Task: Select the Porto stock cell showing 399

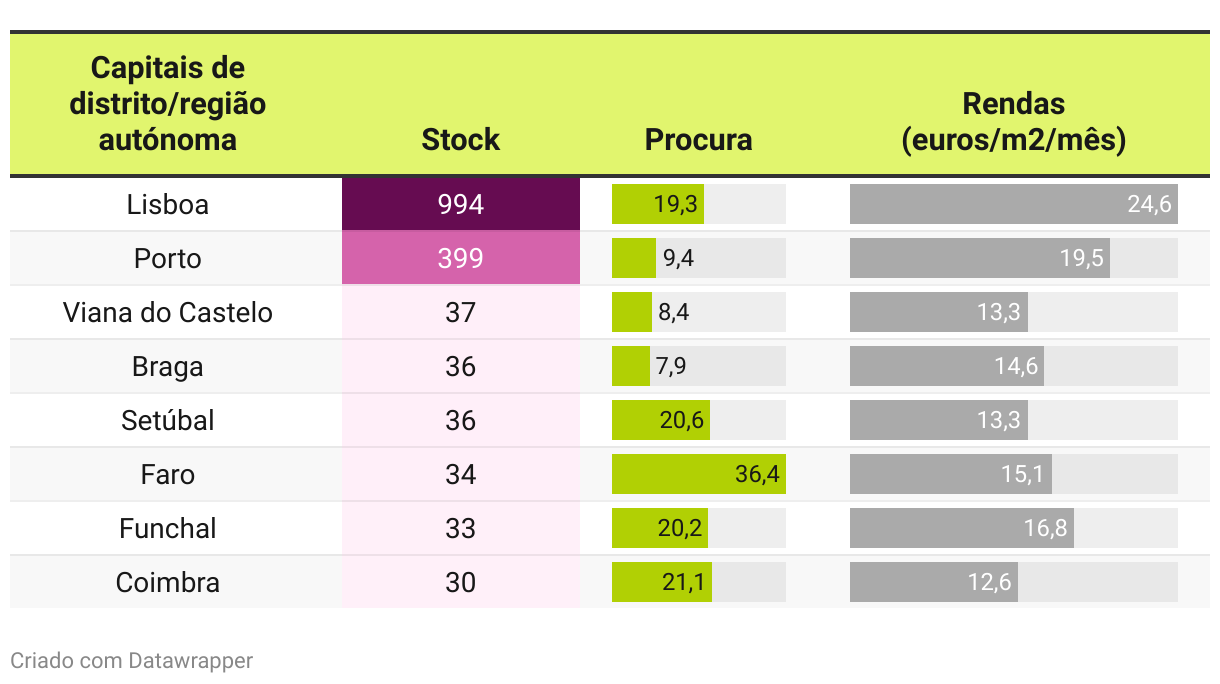Action: tap(460, 259)
